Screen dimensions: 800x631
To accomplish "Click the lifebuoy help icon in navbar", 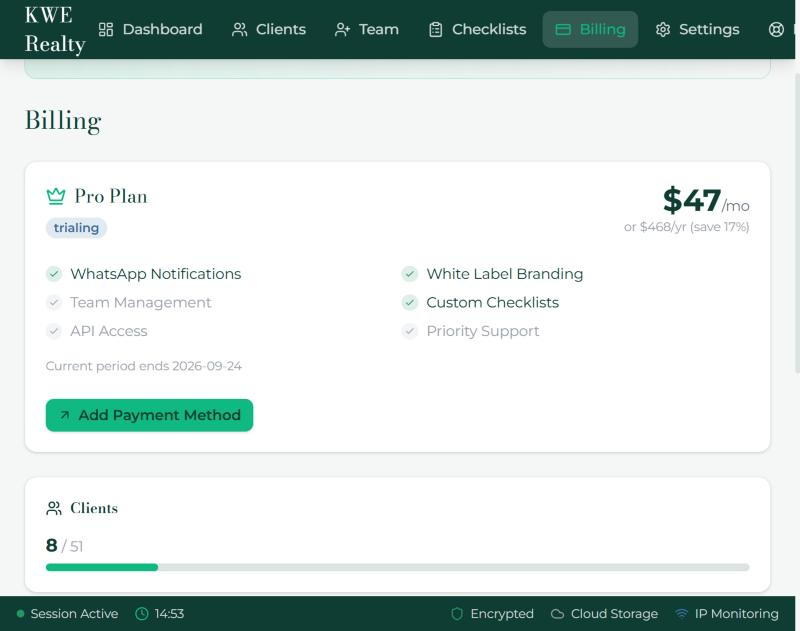I will [776, 30].
